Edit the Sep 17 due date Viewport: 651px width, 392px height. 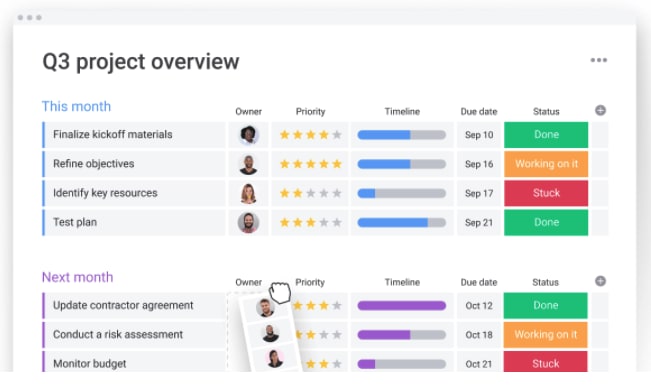coord(479,194)
